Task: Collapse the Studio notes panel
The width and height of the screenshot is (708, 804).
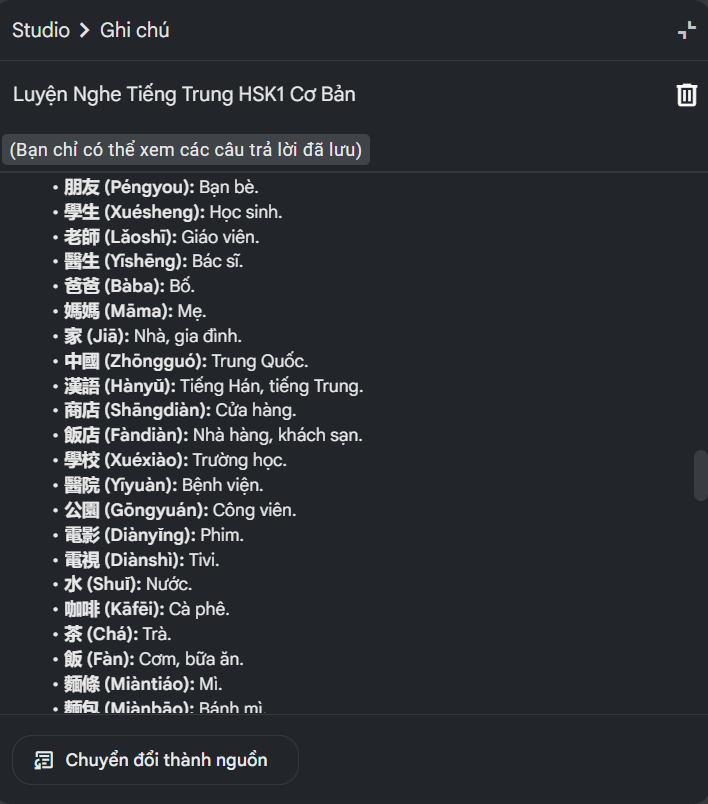Action: (687, 30)
